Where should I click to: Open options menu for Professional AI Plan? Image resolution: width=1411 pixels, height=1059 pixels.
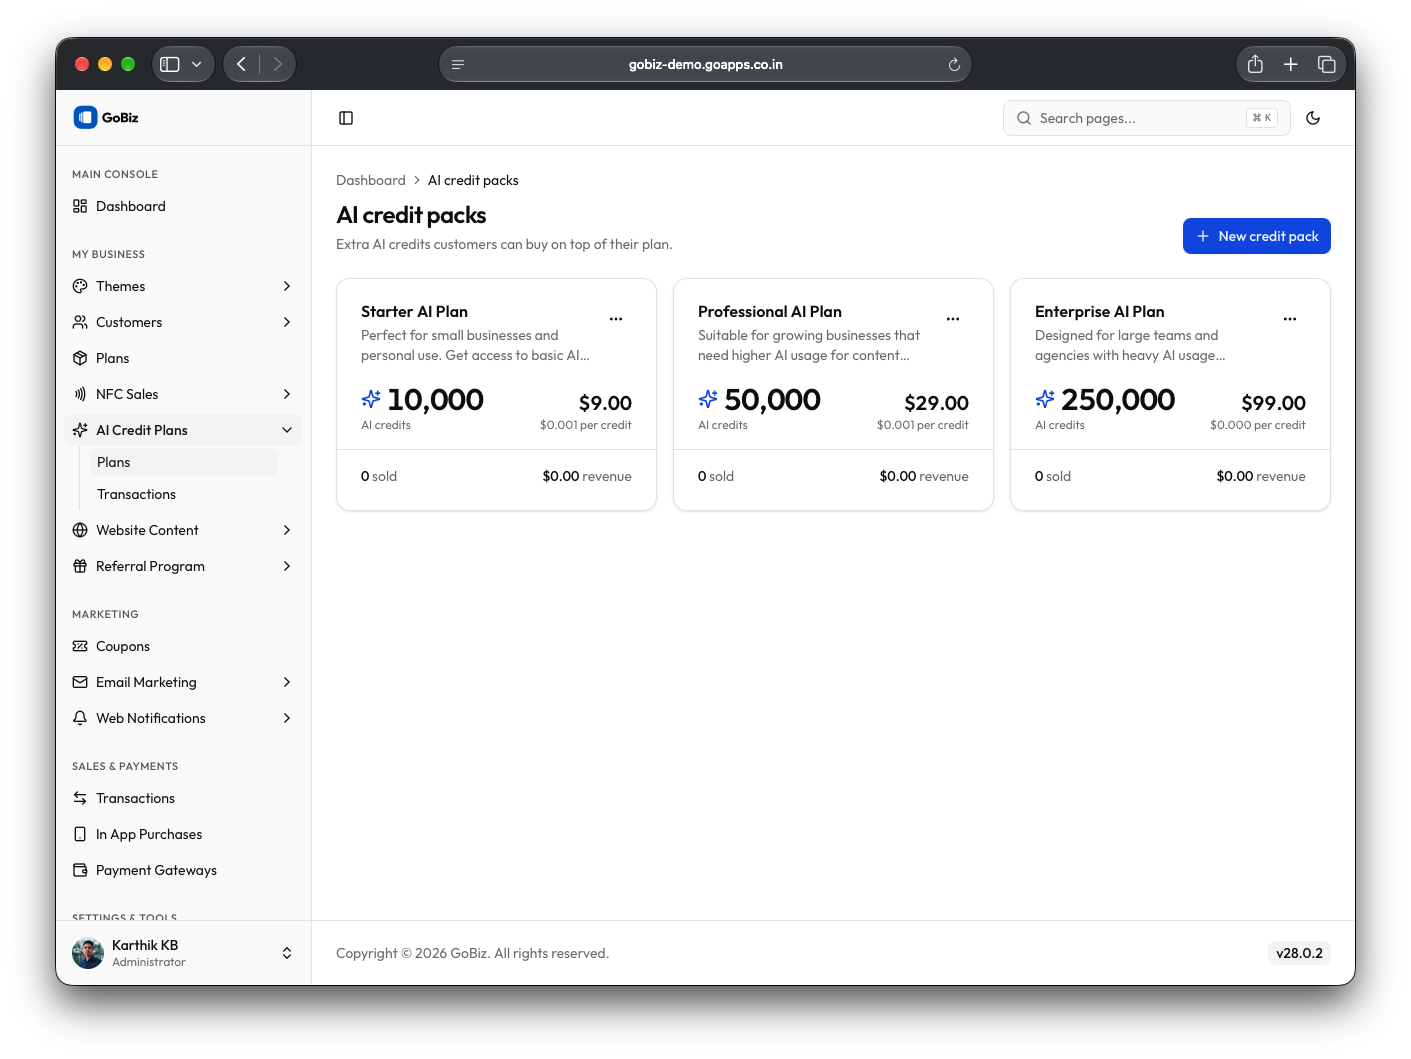click(953, 319)
